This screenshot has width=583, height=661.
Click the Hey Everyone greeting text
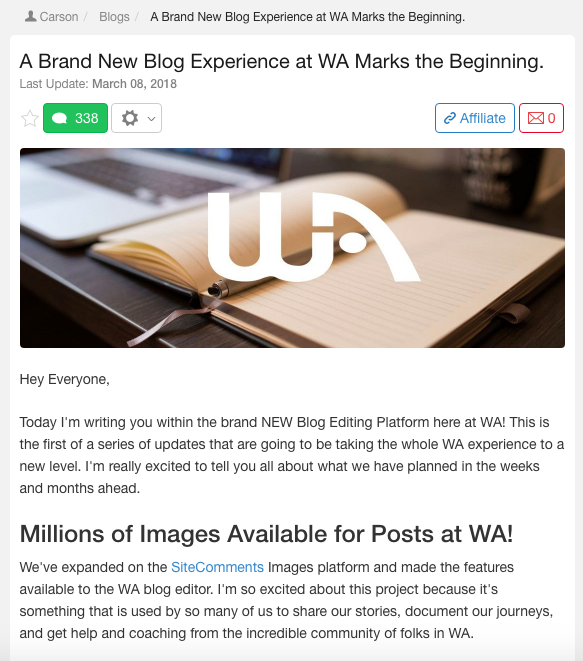pos(64,379)
